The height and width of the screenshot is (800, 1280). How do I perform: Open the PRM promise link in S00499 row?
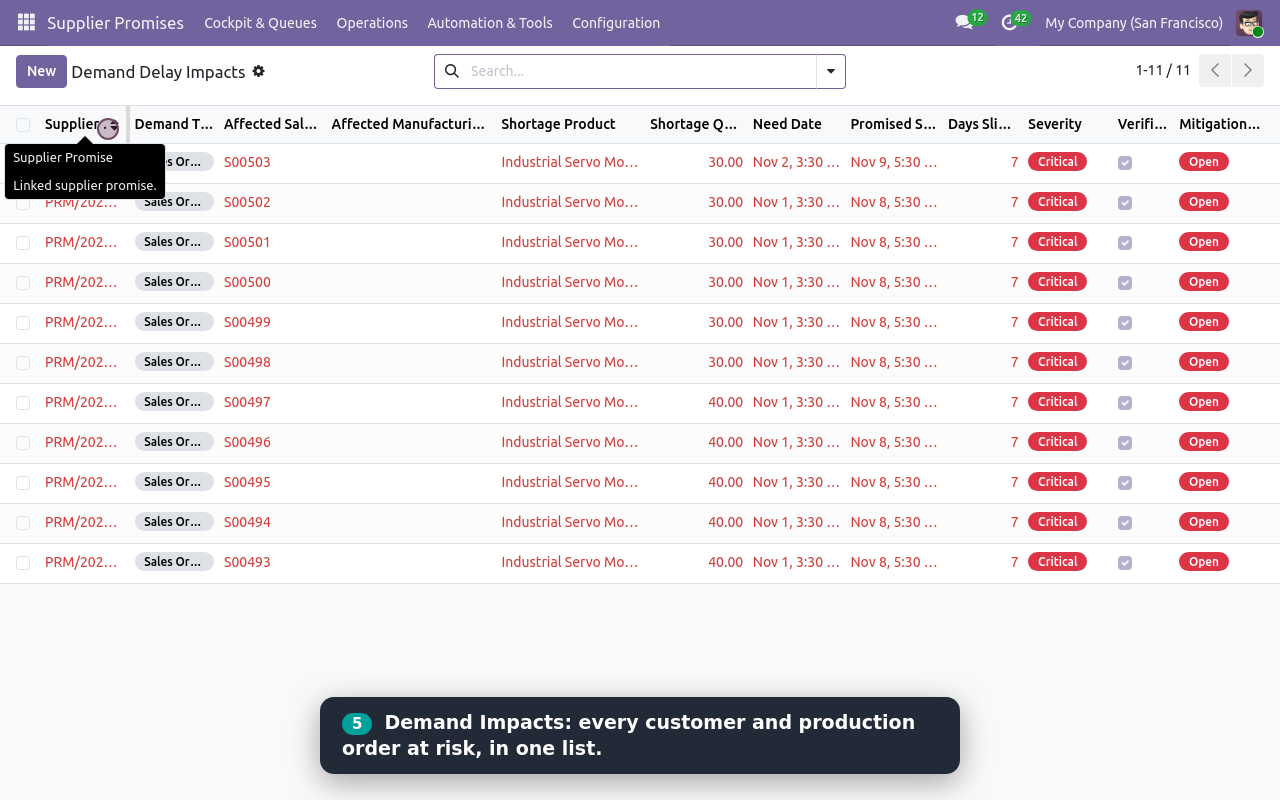click(81, 322)
